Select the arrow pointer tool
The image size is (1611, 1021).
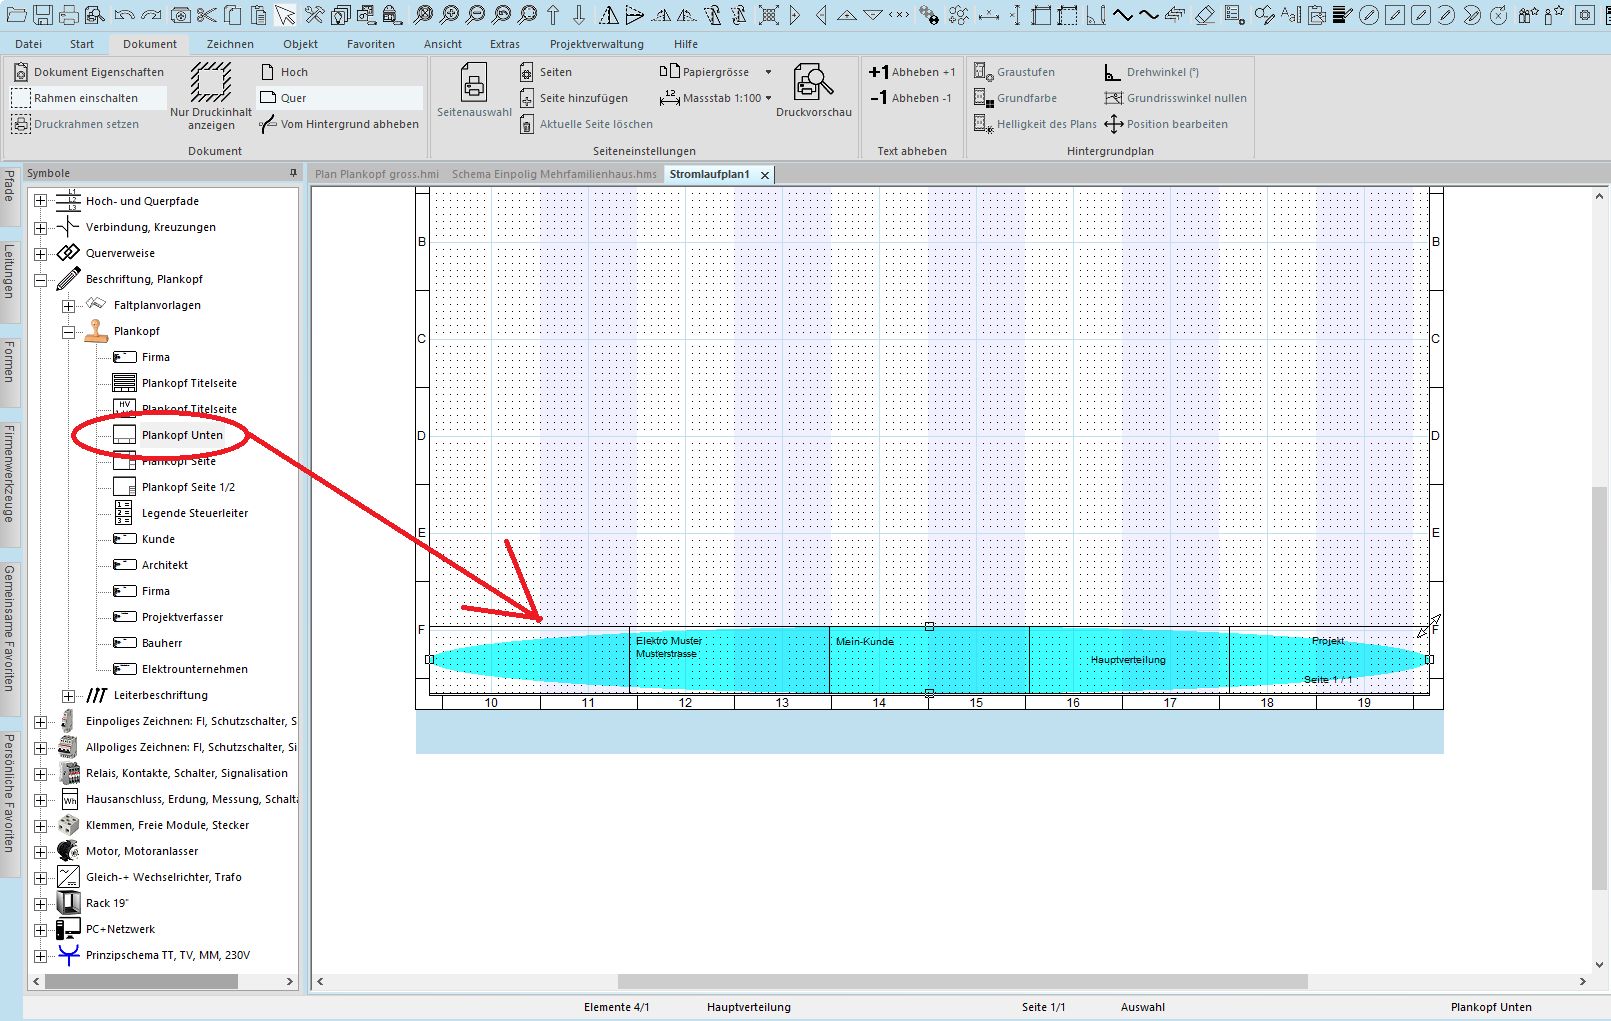[x=286, y=15]
